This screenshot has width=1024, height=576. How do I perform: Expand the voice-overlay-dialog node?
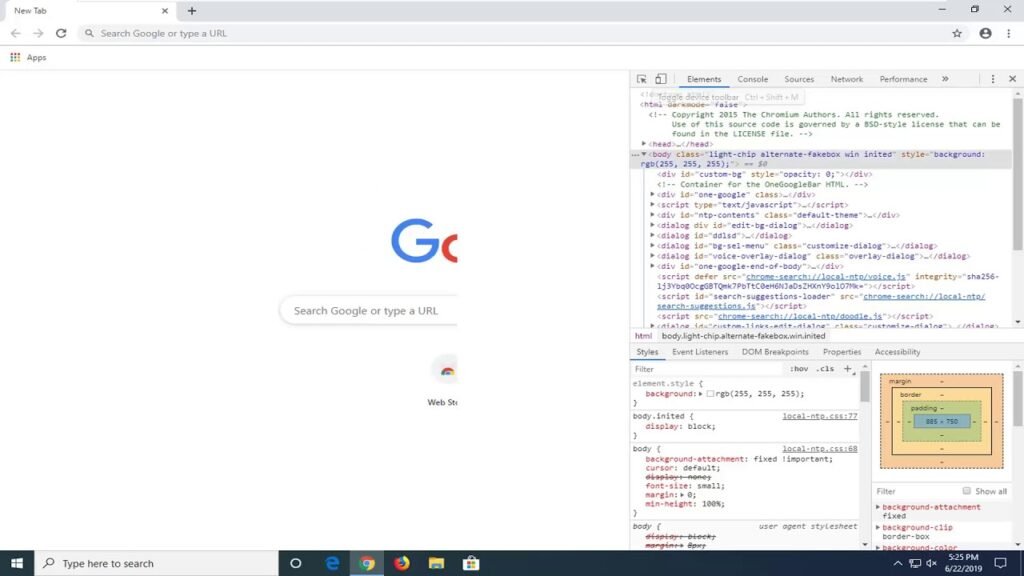click(x=652, y=256)
